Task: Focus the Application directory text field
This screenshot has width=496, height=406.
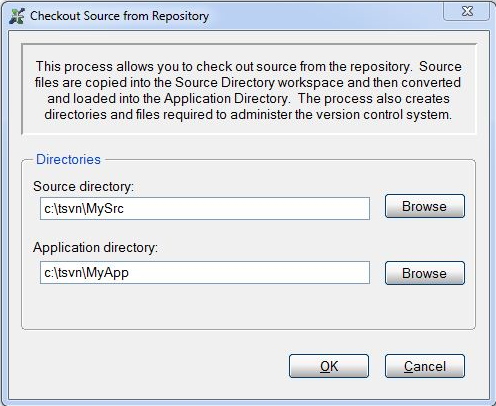Action: pyautogui.click(x=205, y=273)
